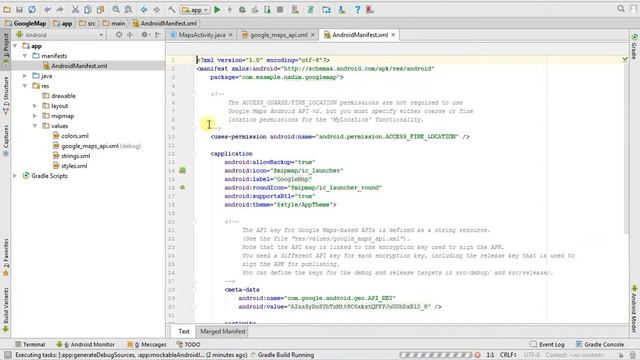Toggle the Captures side panel
640x360 pixels.
6,140
